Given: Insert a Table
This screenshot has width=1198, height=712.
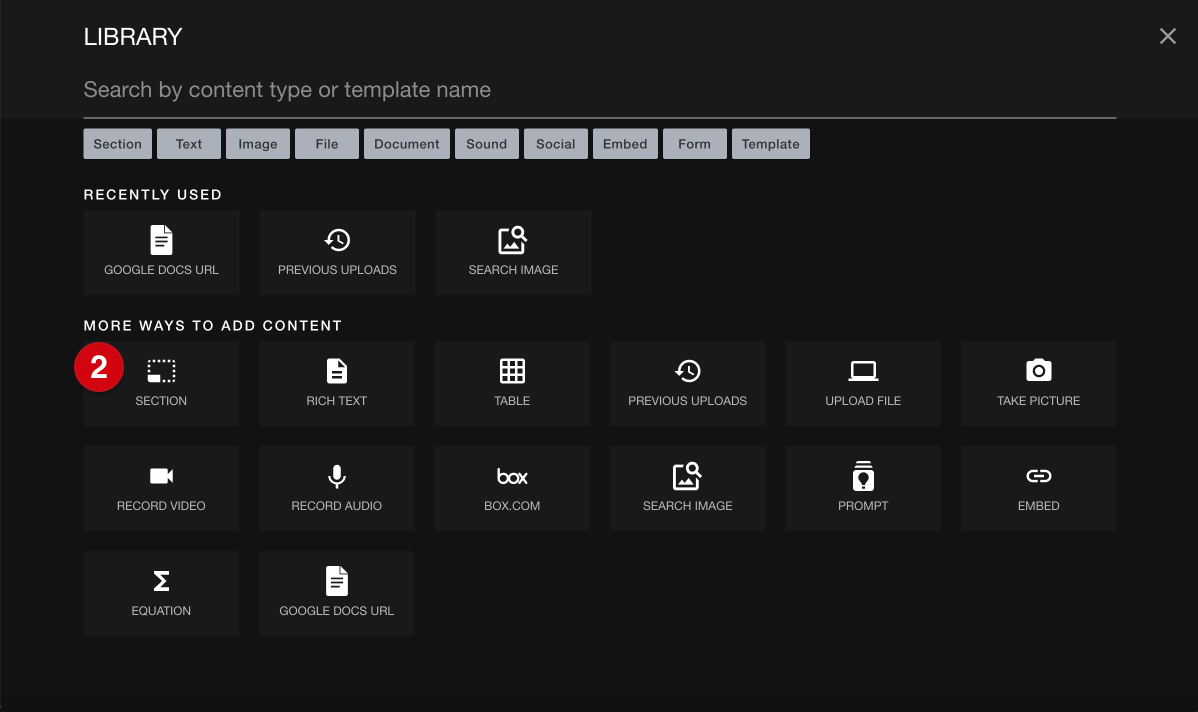Looking at the screenshot, I should point(512,384).
